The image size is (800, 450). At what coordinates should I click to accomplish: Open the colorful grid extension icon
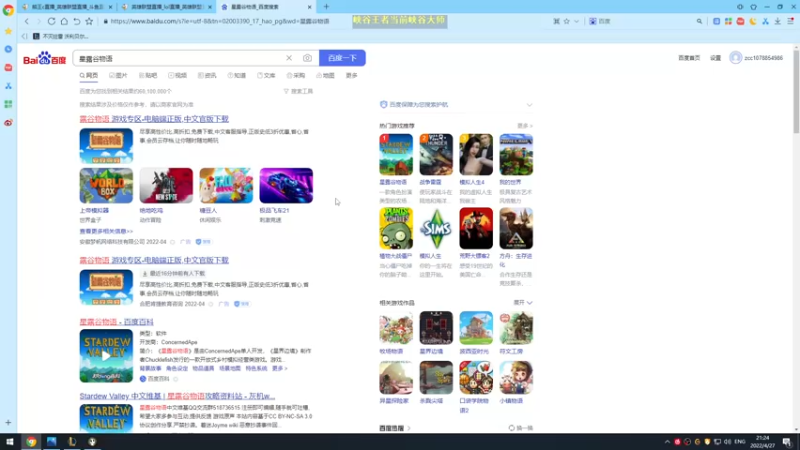(x=728, y=21)
